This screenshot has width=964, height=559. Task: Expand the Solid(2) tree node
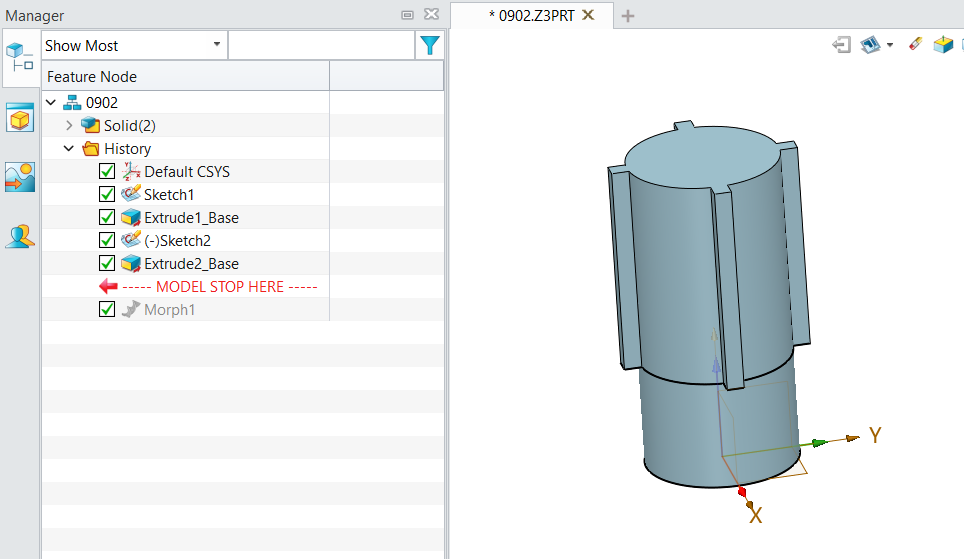pos(69,126)
